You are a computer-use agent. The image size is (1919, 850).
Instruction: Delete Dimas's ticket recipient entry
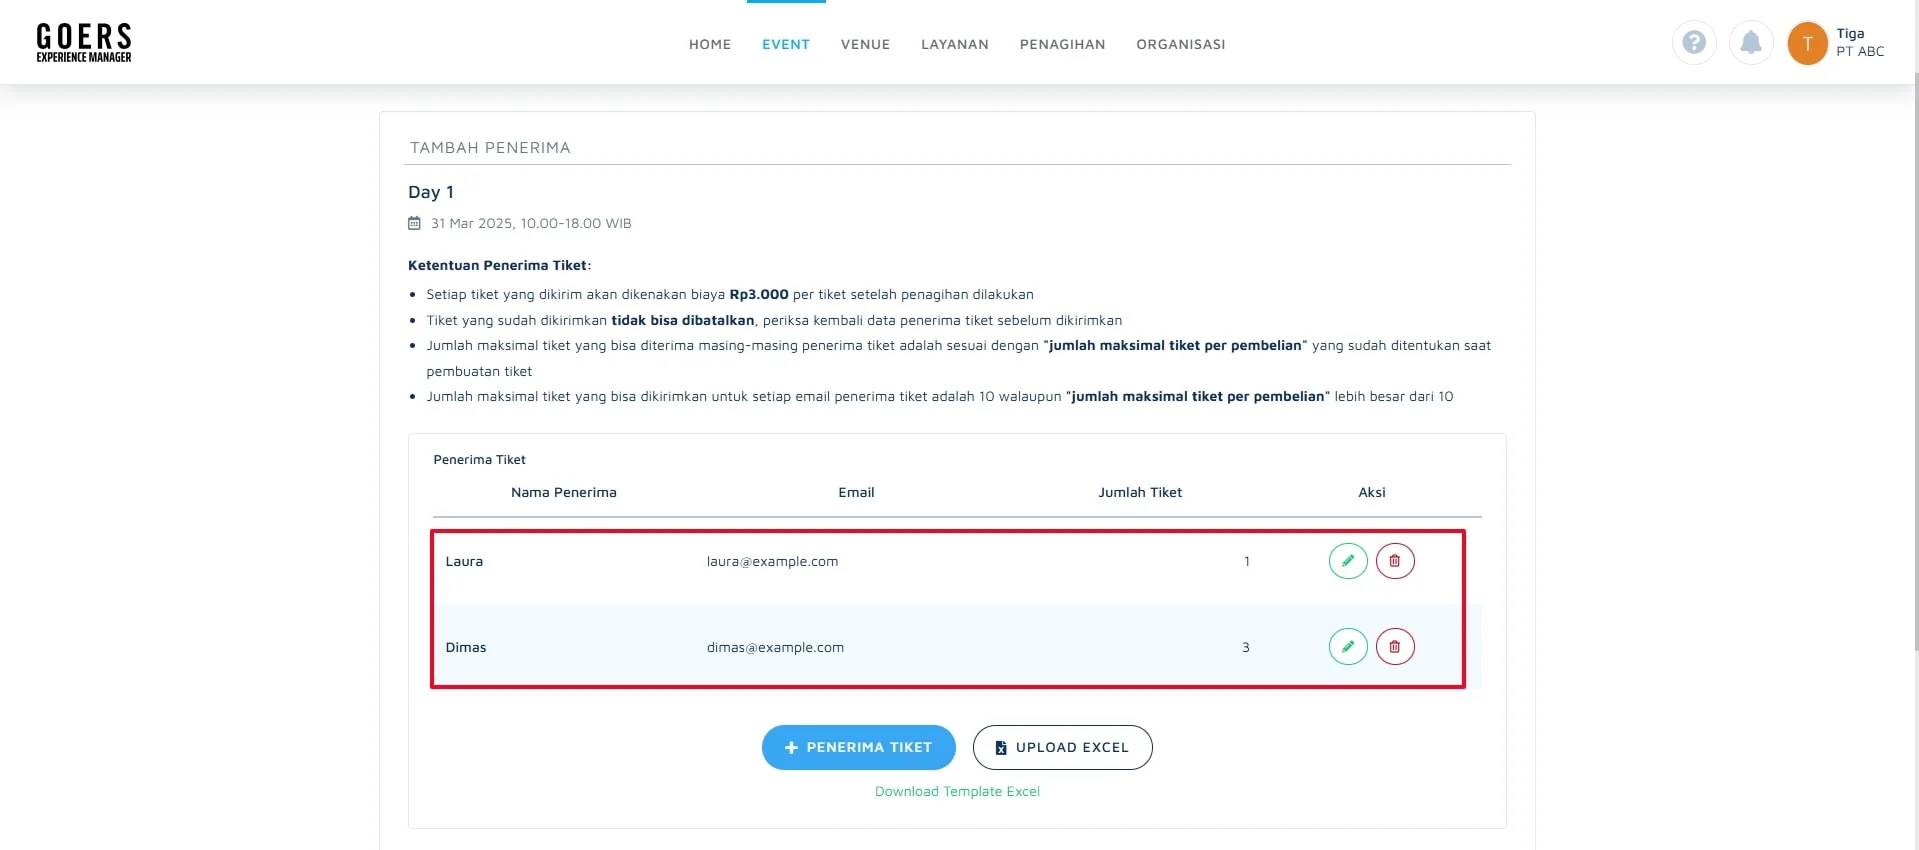[1395, 647]
